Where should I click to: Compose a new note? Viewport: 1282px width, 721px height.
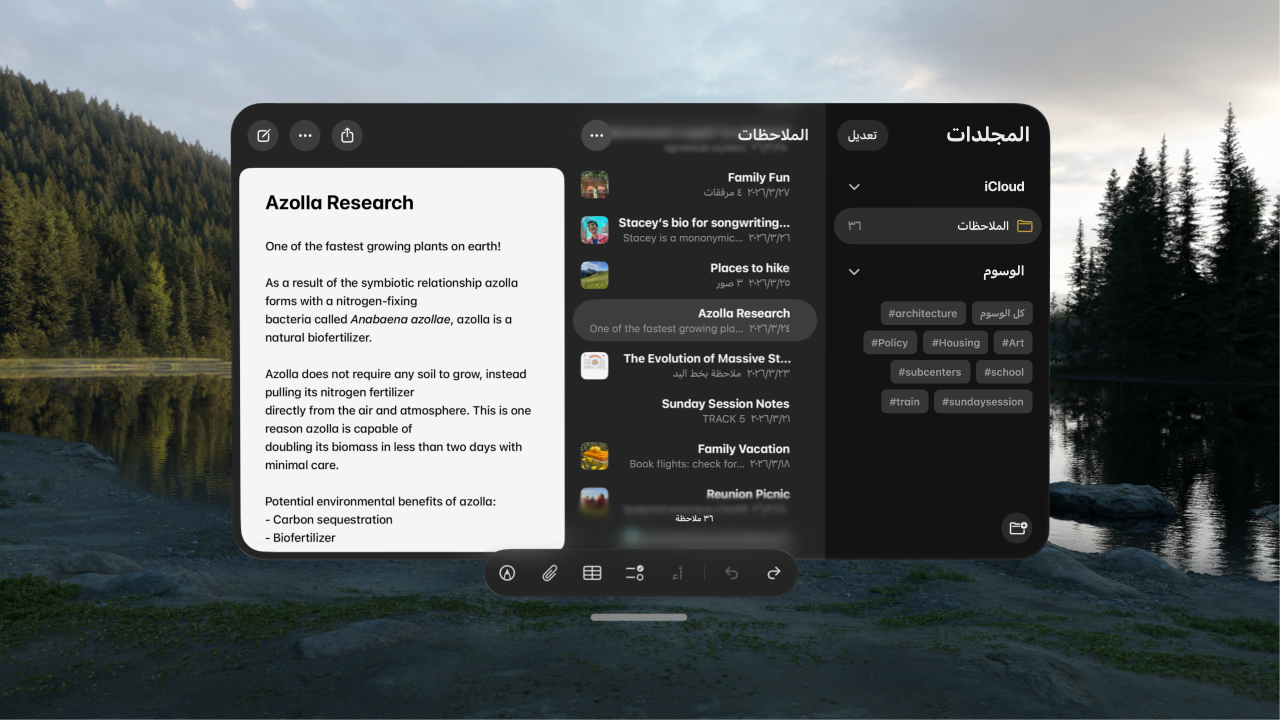click(264, 135)
